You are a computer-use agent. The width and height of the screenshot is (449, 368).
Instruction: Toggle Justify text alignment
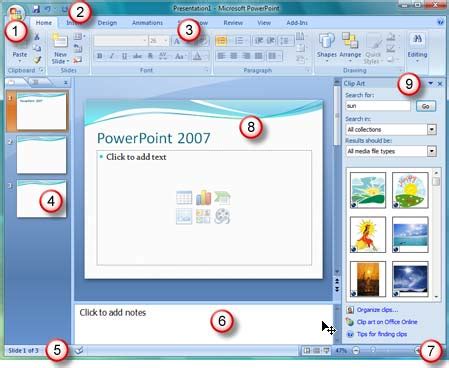click(x=258, y=56)
